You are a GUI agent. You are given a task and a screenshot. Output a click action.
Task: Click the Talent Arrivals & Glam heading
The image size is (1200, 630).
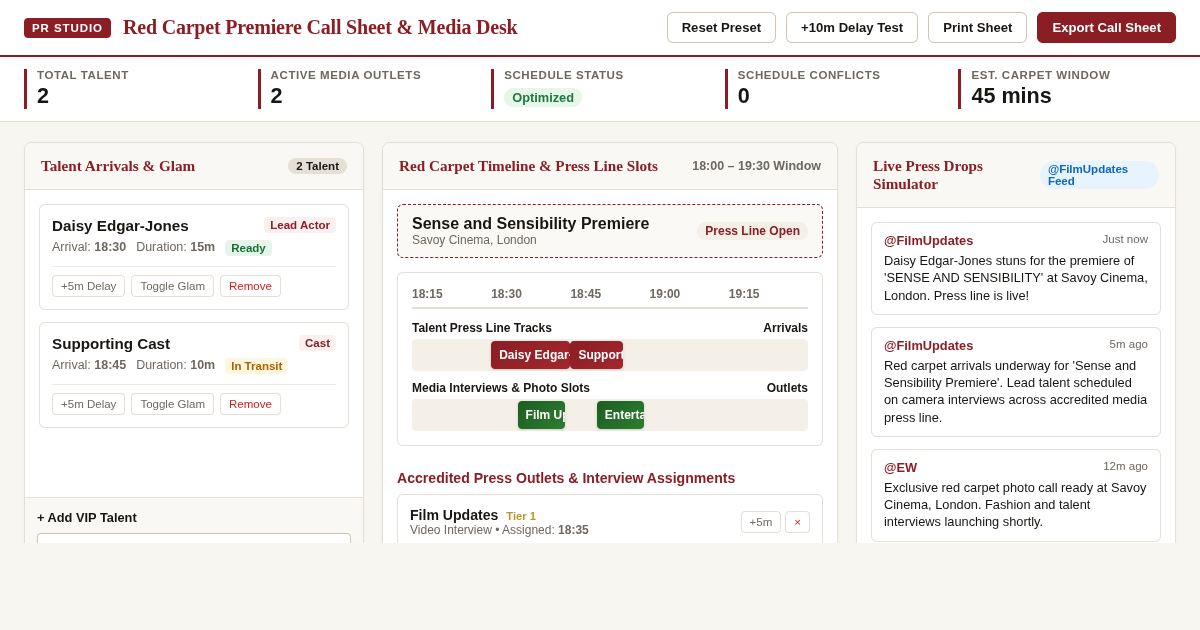coord(118,166)
